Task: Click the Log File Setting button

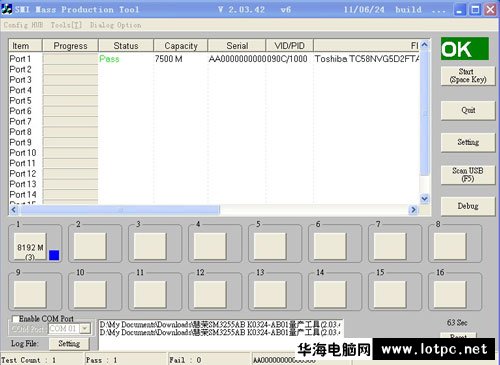Action: tap(69, 344)
